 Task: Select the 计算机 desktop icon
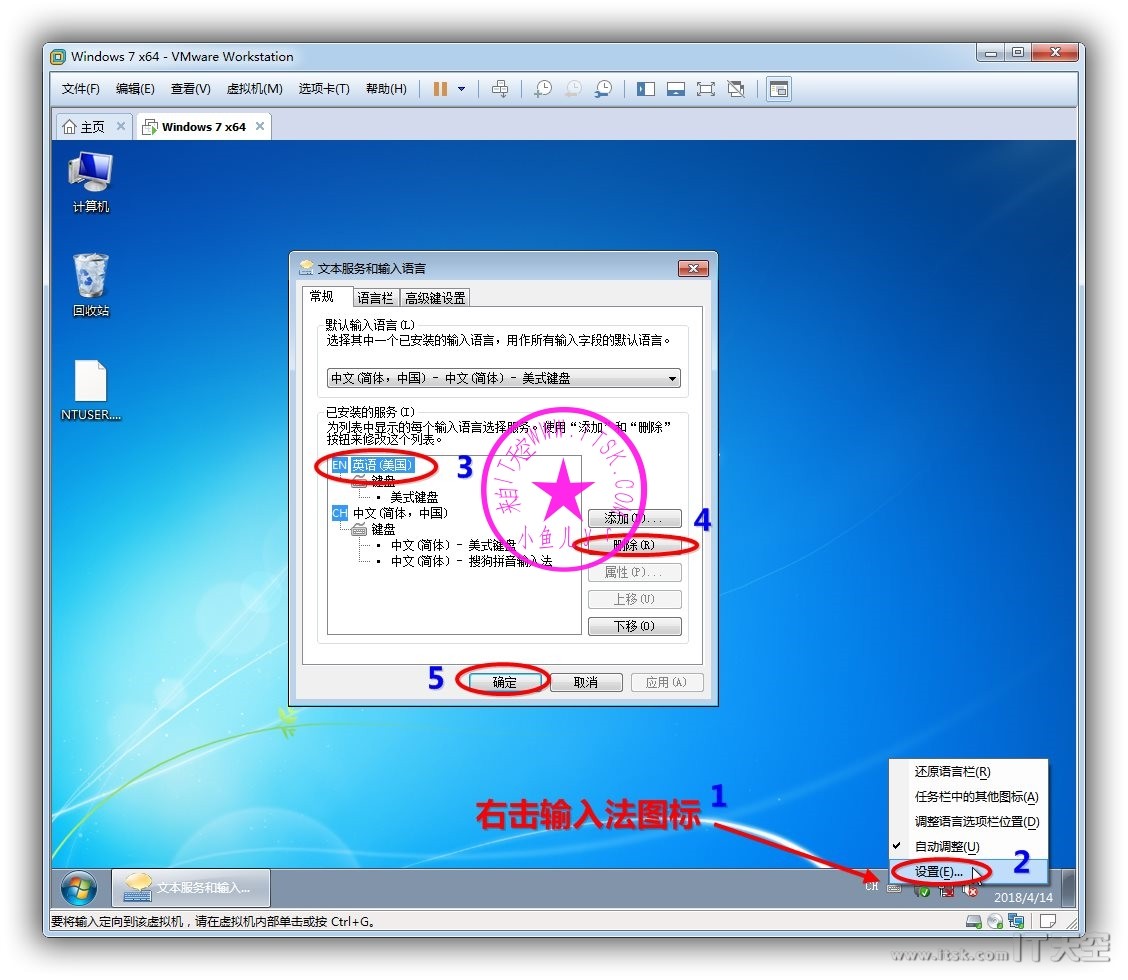click(91, 181)
